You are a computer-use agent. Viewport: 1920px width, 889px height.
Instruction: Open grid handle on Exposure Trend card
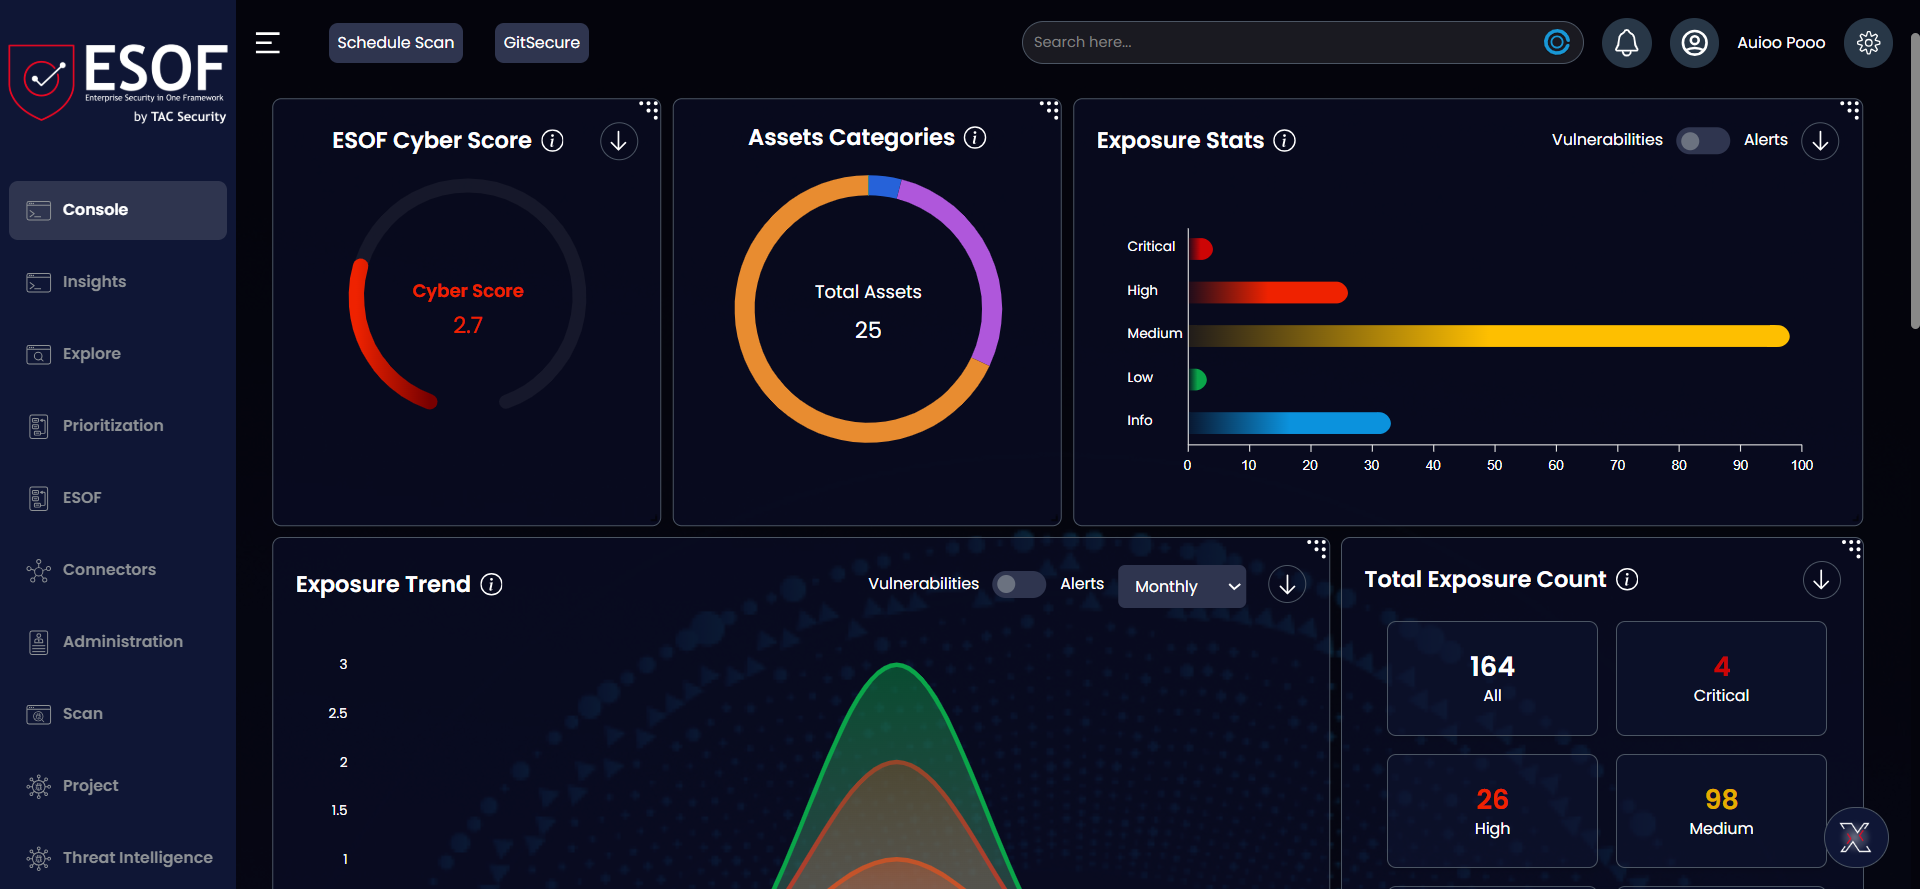tap(1317, 548)
